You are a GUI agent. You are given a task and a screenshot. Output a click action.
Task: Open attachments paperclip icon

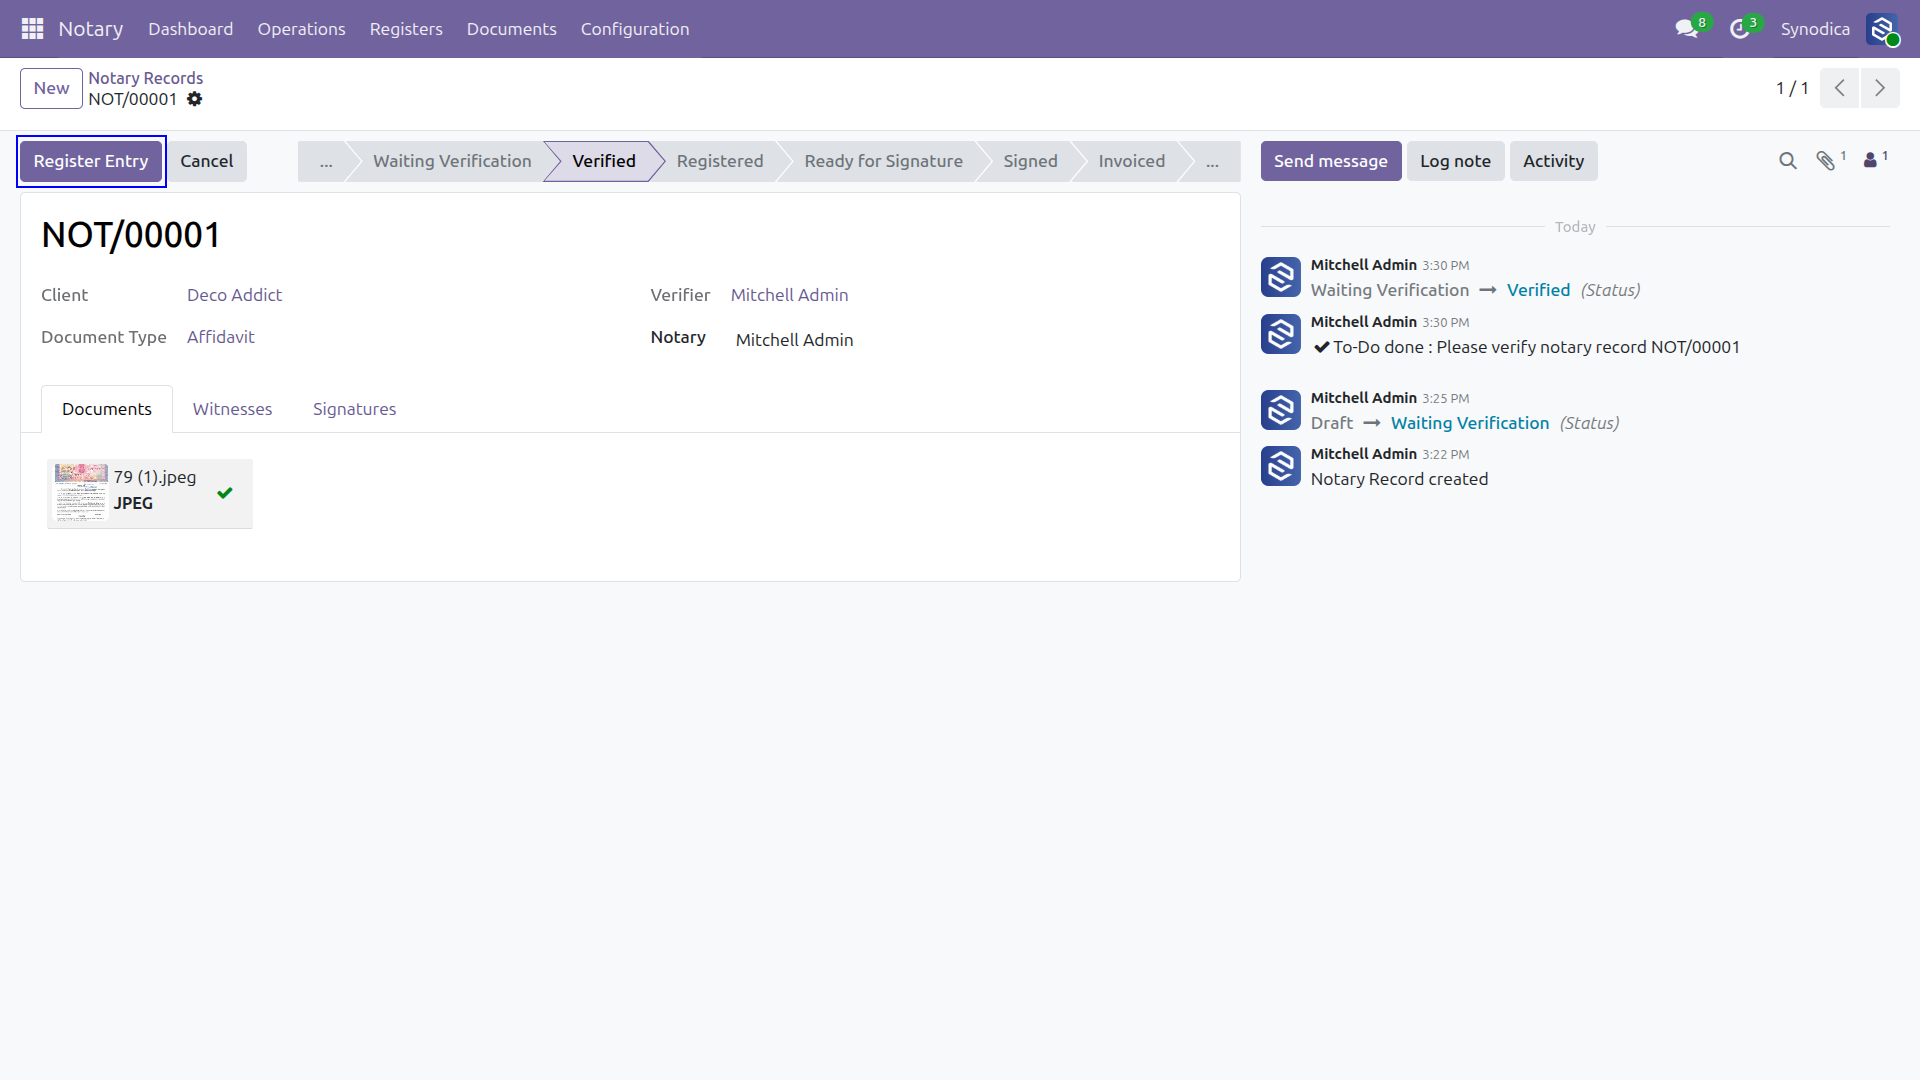pos(1826,161)
